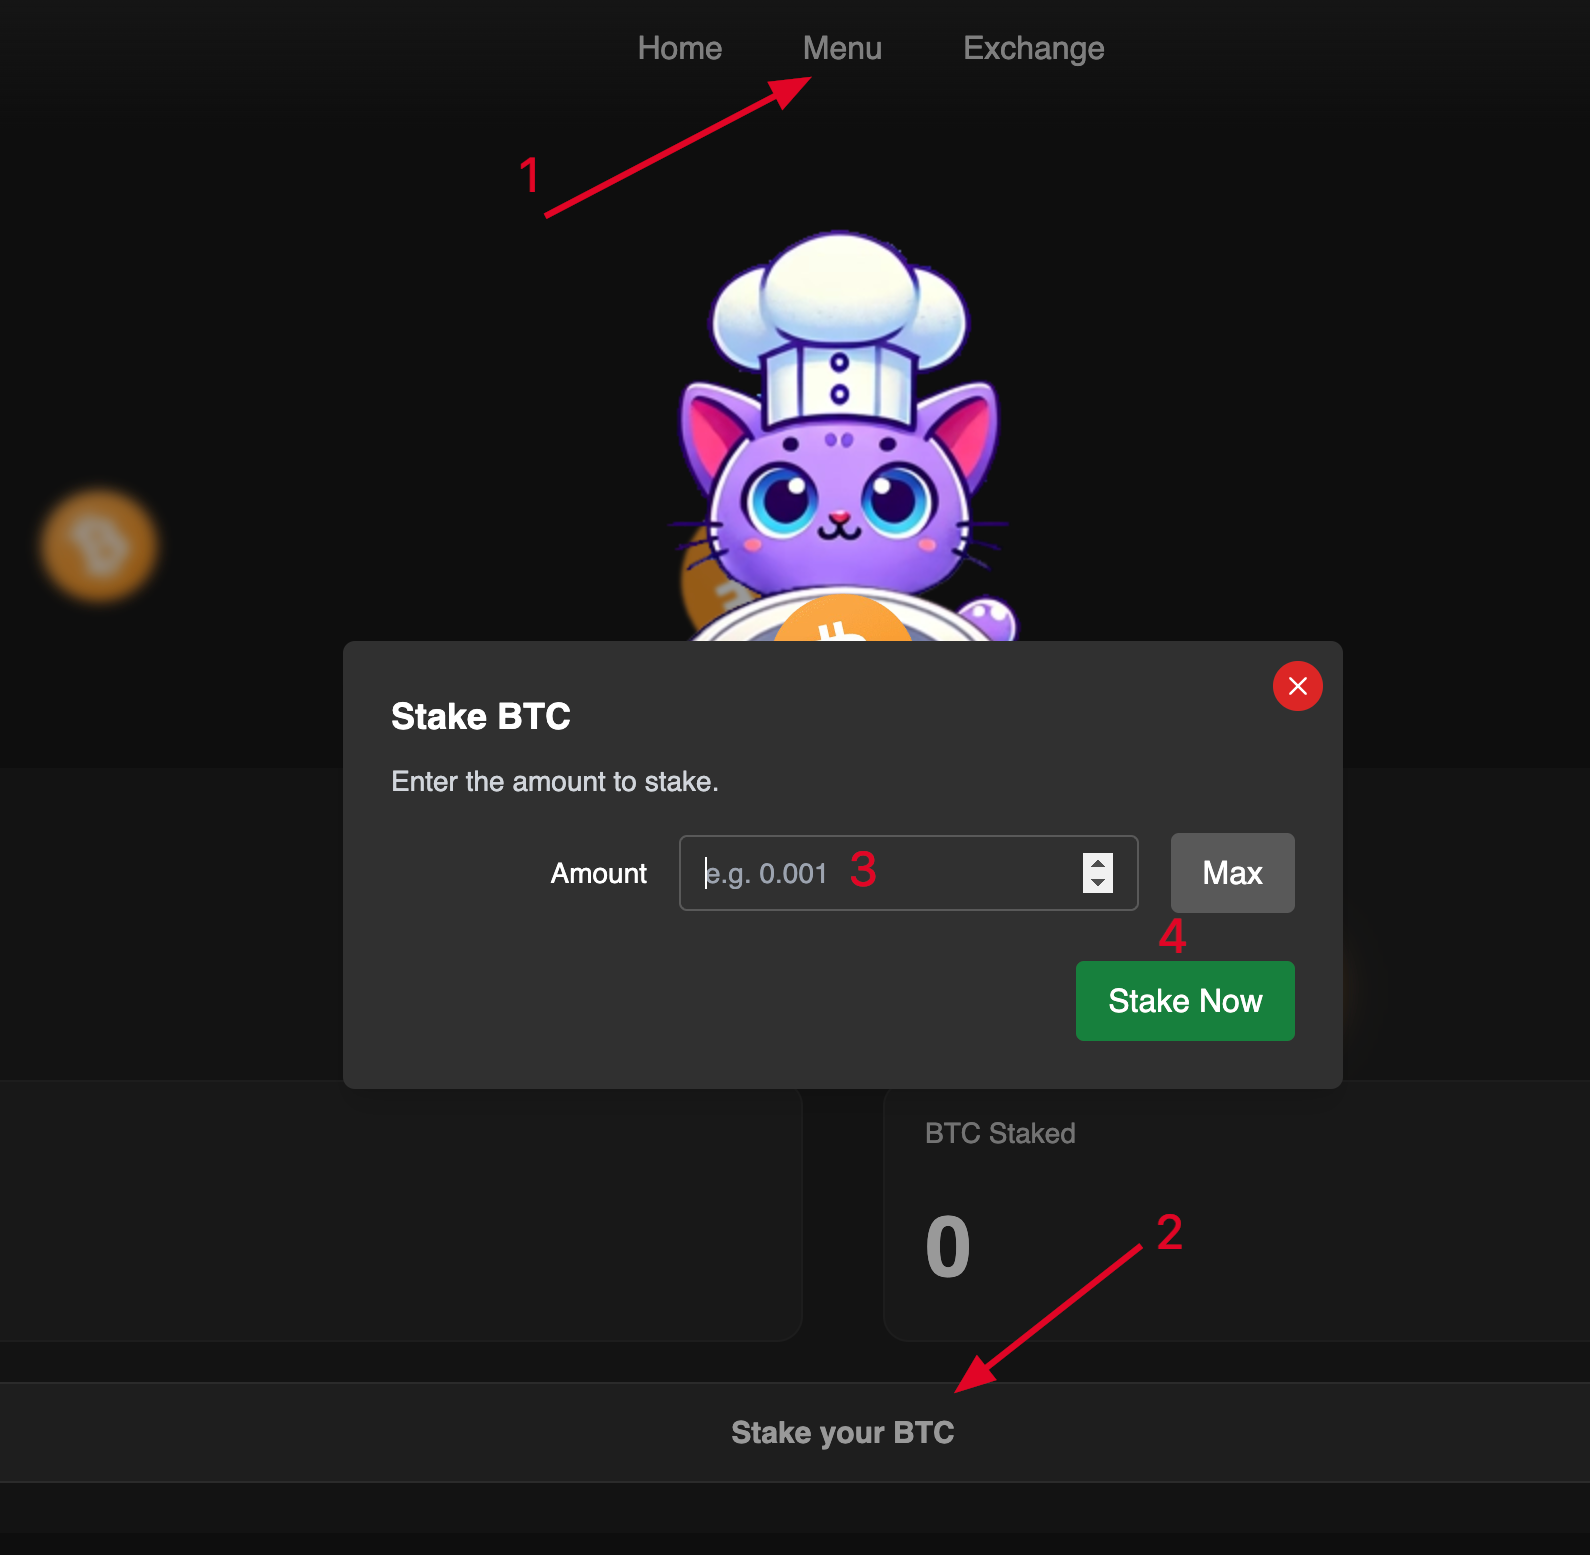
Task: Close the Stake BTC dialog
Action: 1297,686
